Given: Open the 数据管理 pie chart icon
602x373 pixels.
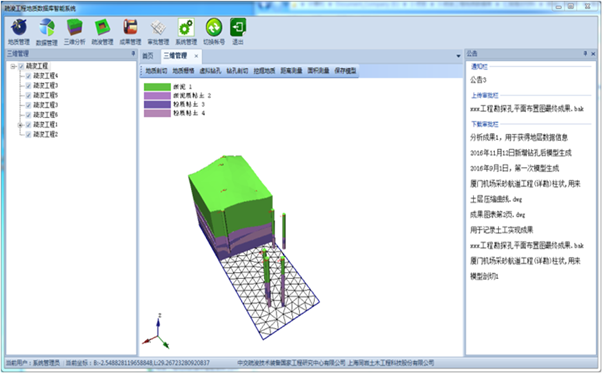Looking at the screenshot, I should pyautogui.click(x=46, y=28).
